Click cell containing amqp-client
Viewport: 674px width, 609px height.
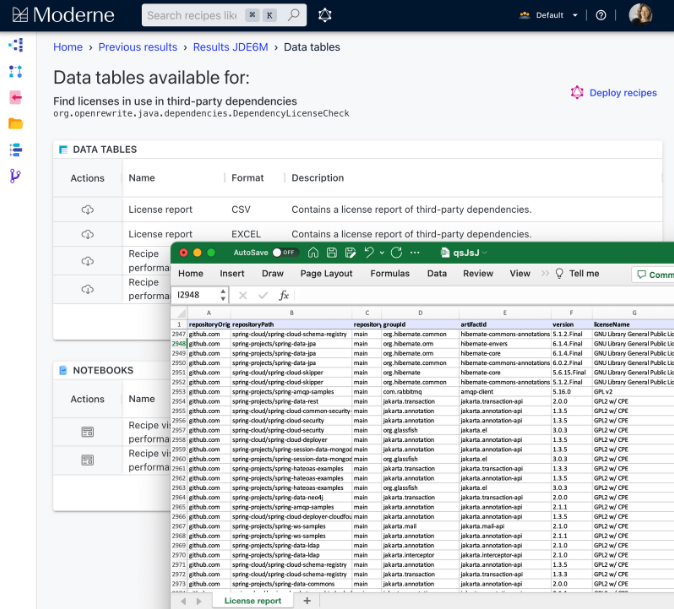coord(505,392)
